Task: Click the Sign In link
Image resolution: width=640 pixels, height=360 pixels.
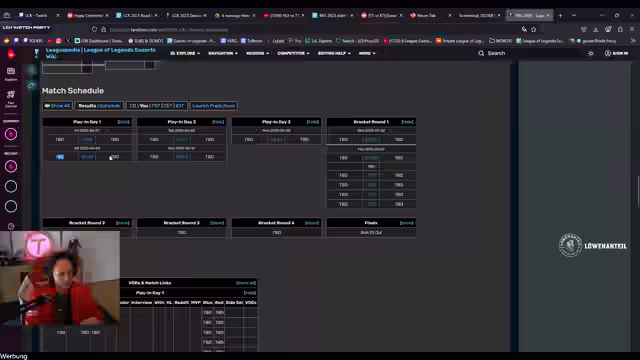Action: [616, 53]
